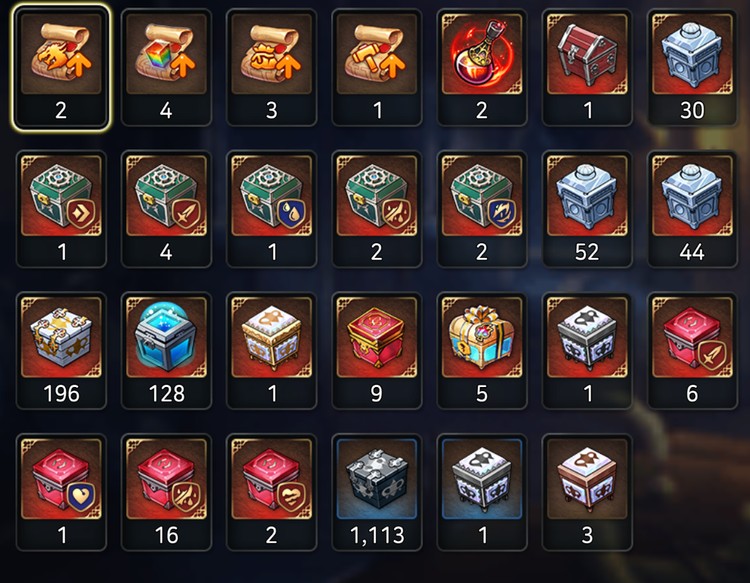Choose the hammer scroll item

[377, 67]
